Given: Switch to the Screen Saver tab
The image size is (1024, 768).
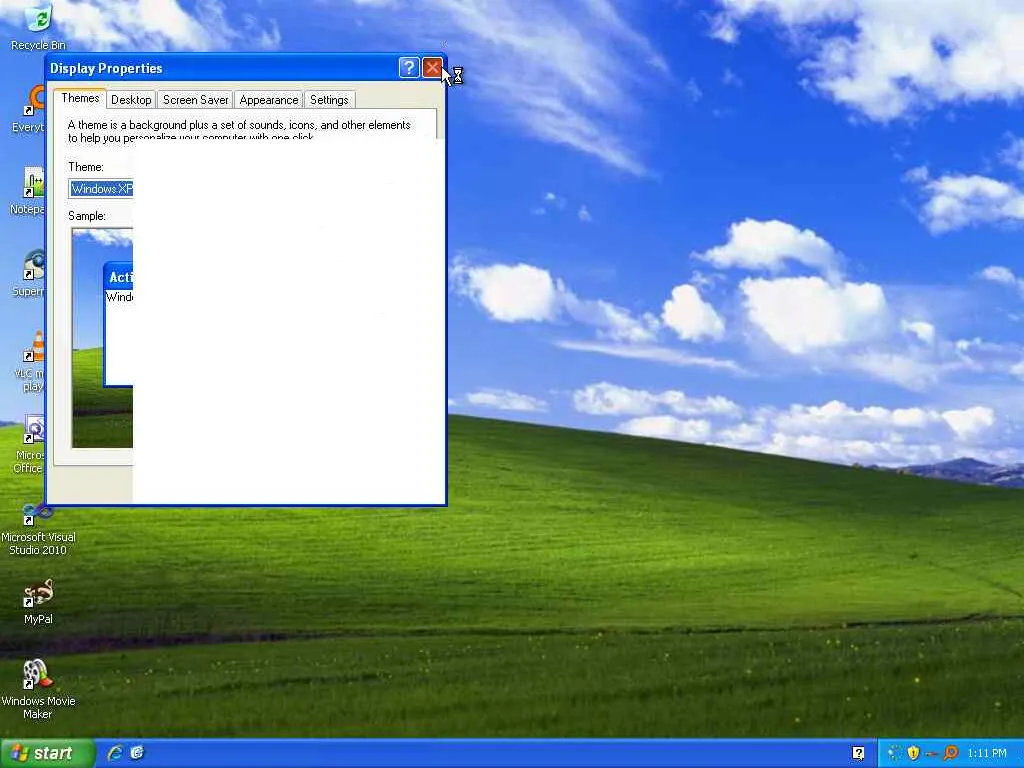Looking at the screenshot, I should [x=195, y=100].
